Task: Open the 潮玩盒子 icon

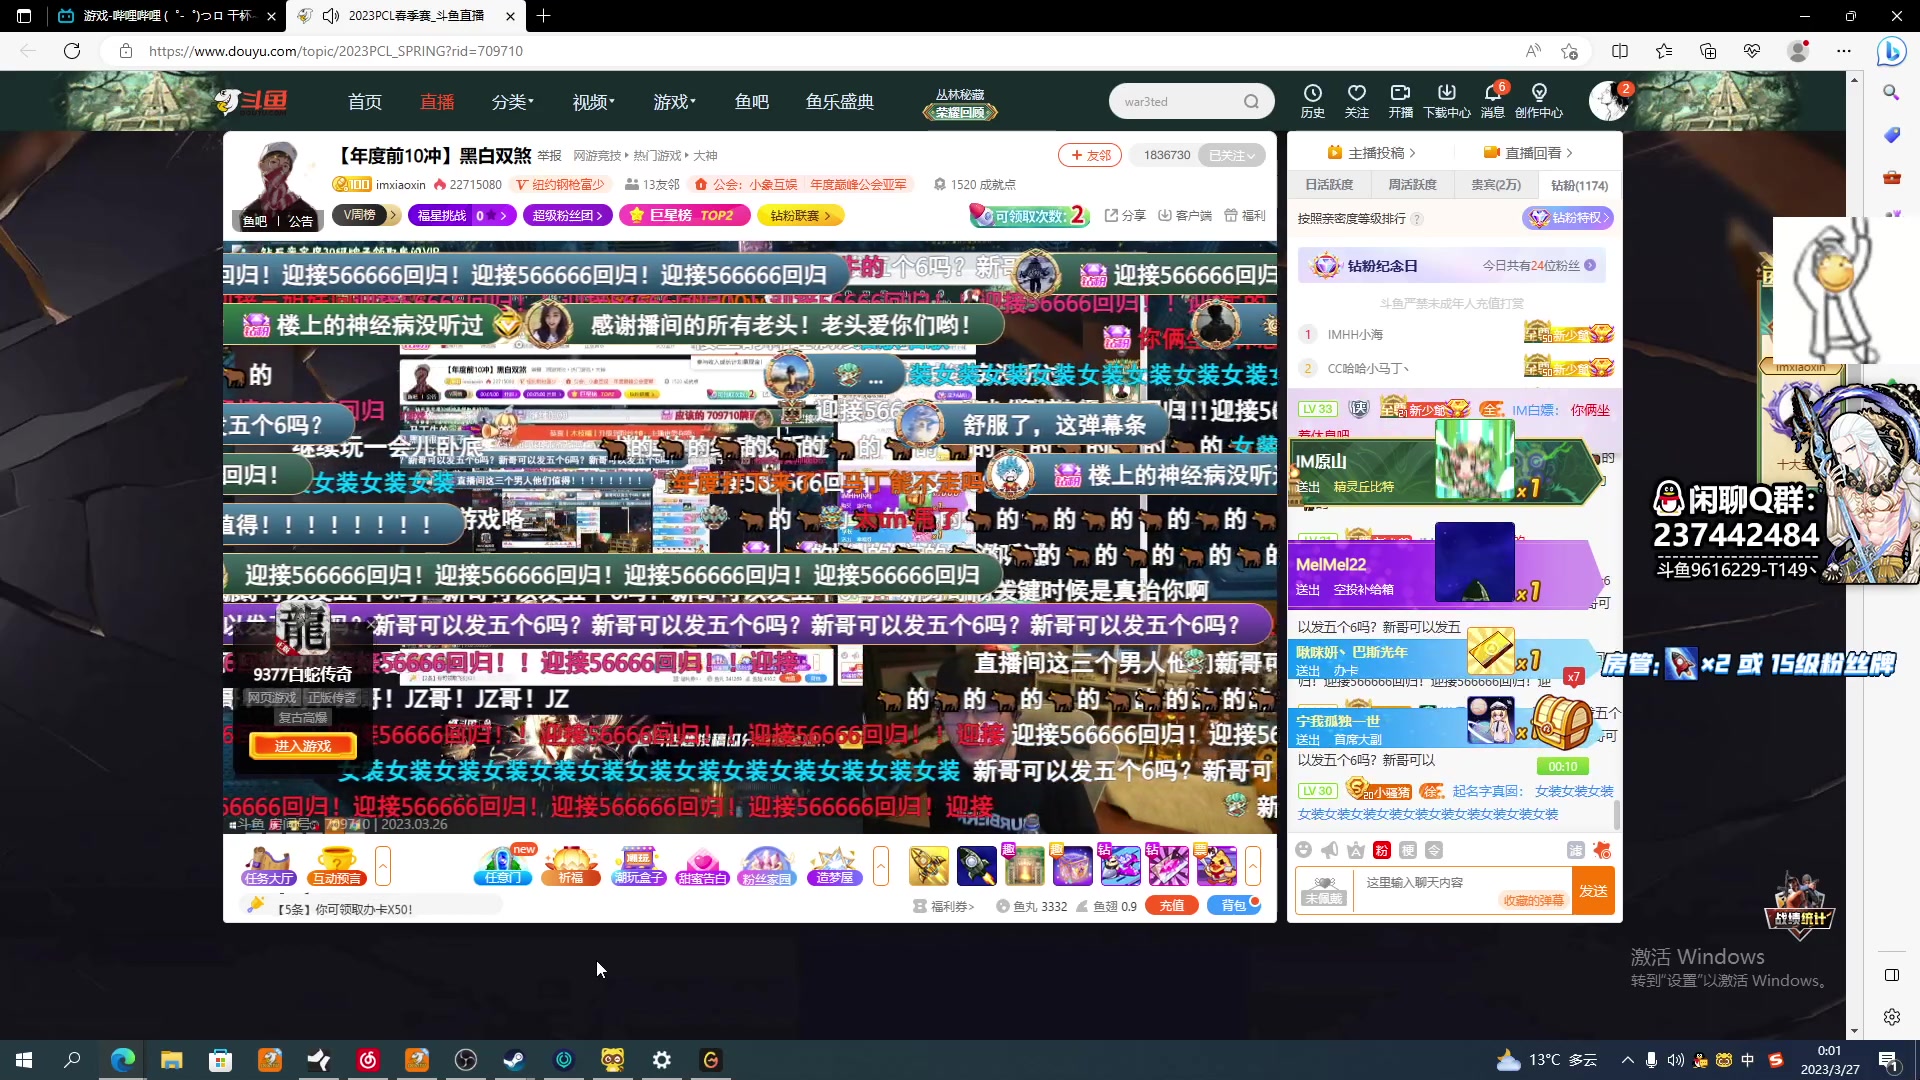Action: [x=638, y=866]
